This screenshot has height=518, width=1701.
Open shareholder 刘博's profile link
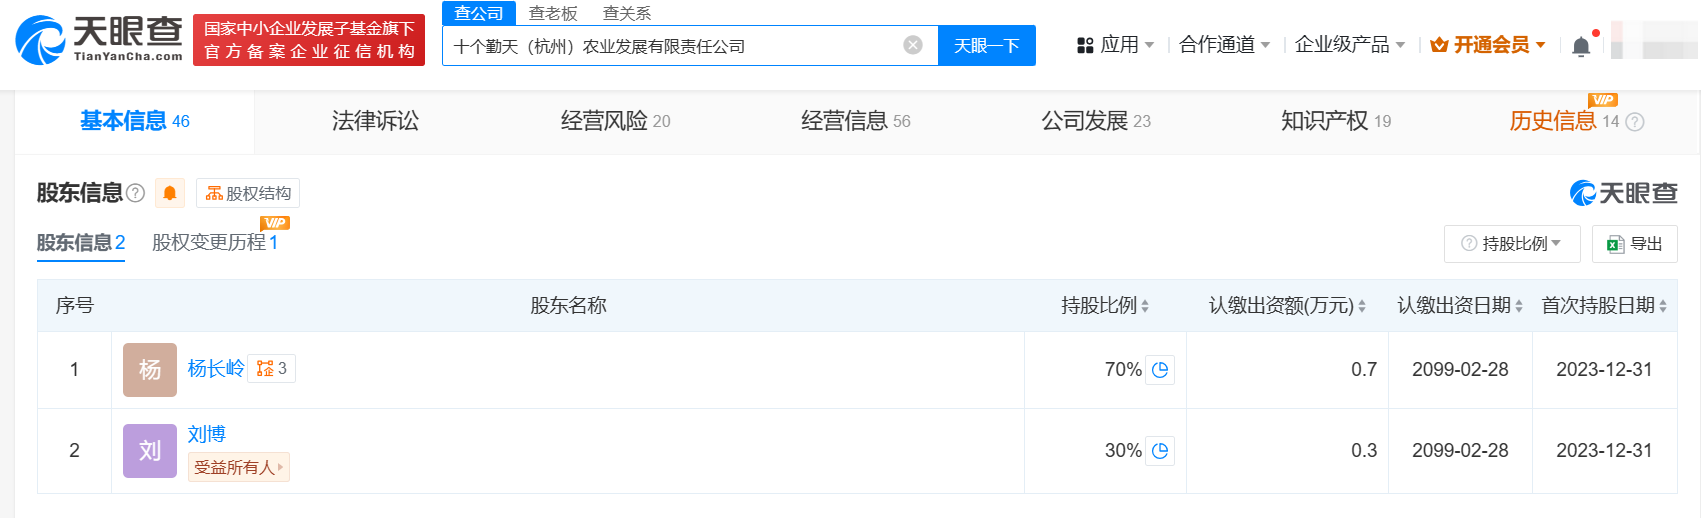point(207,434)
